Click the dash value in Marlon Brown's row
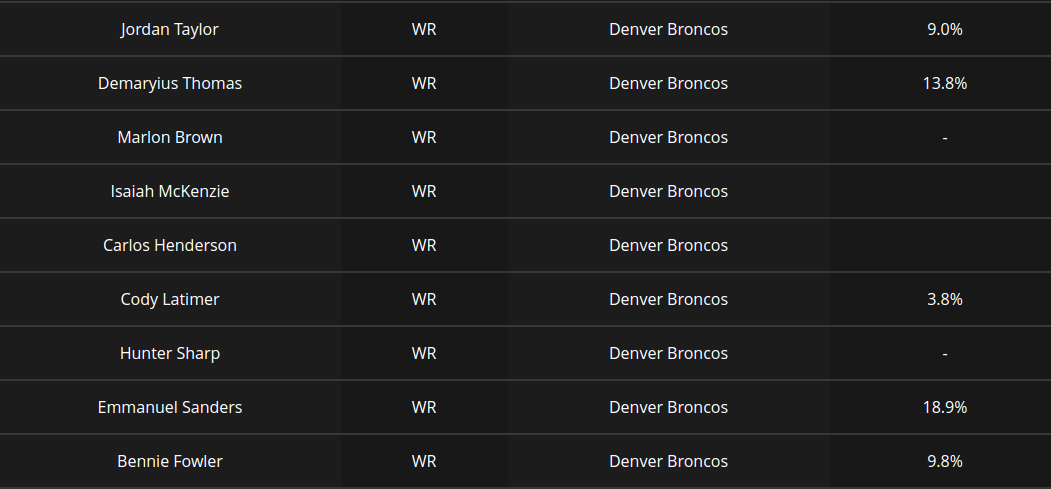This screenshot has height=489, width=1051. pyautogui.click(x=945, y=137)
